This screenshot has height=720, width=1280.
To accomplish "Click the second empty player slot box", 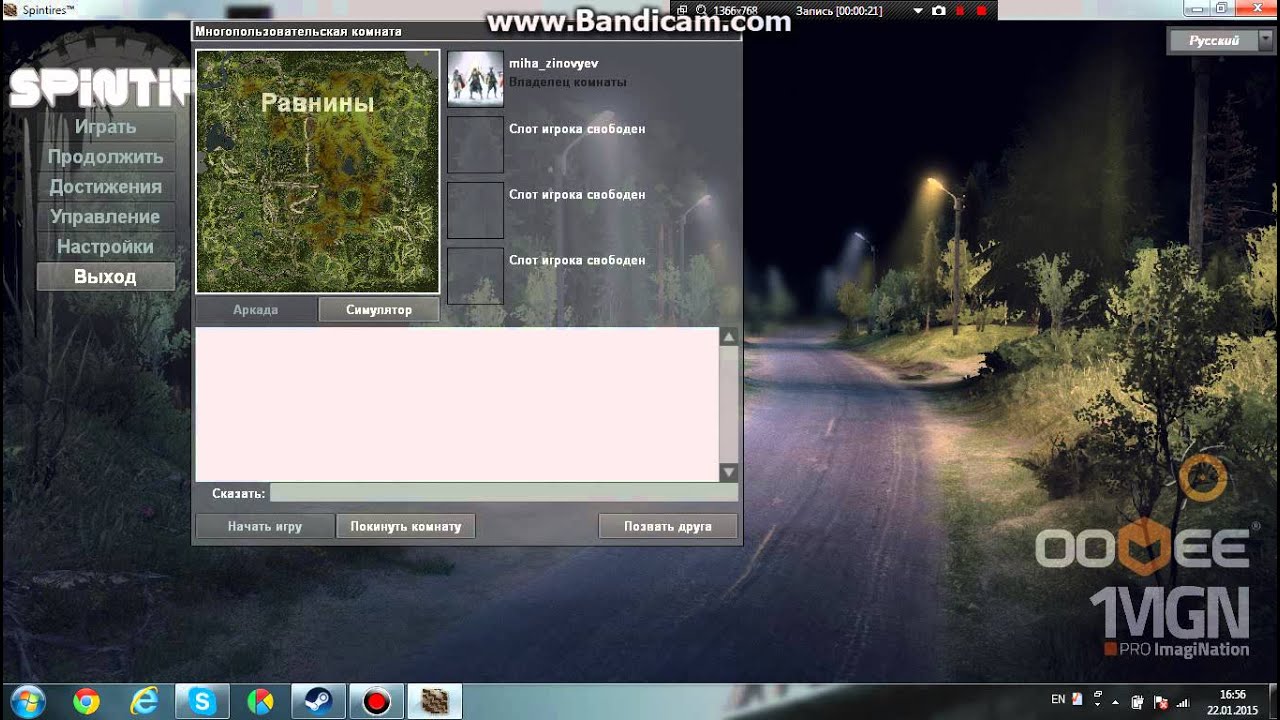I will (x=475, y=210).
